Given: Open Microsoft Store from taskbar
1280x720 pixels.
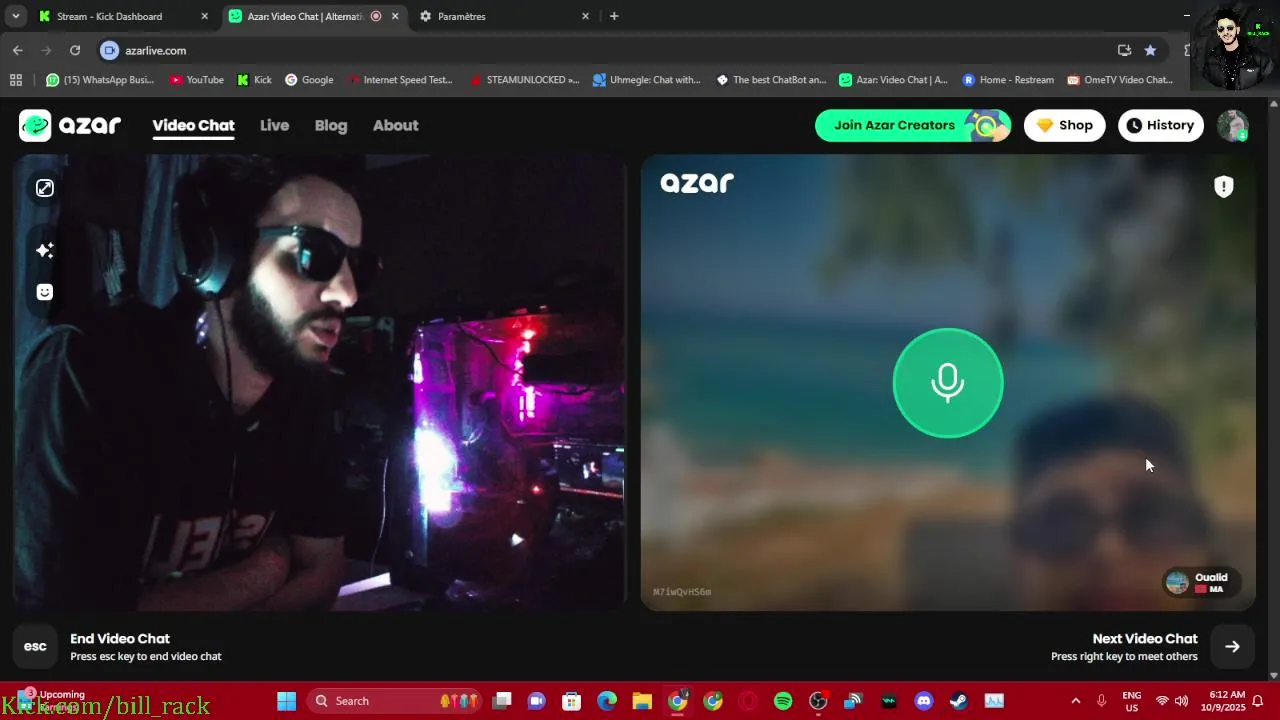Looking at the screenshot, I should (572, 701).
